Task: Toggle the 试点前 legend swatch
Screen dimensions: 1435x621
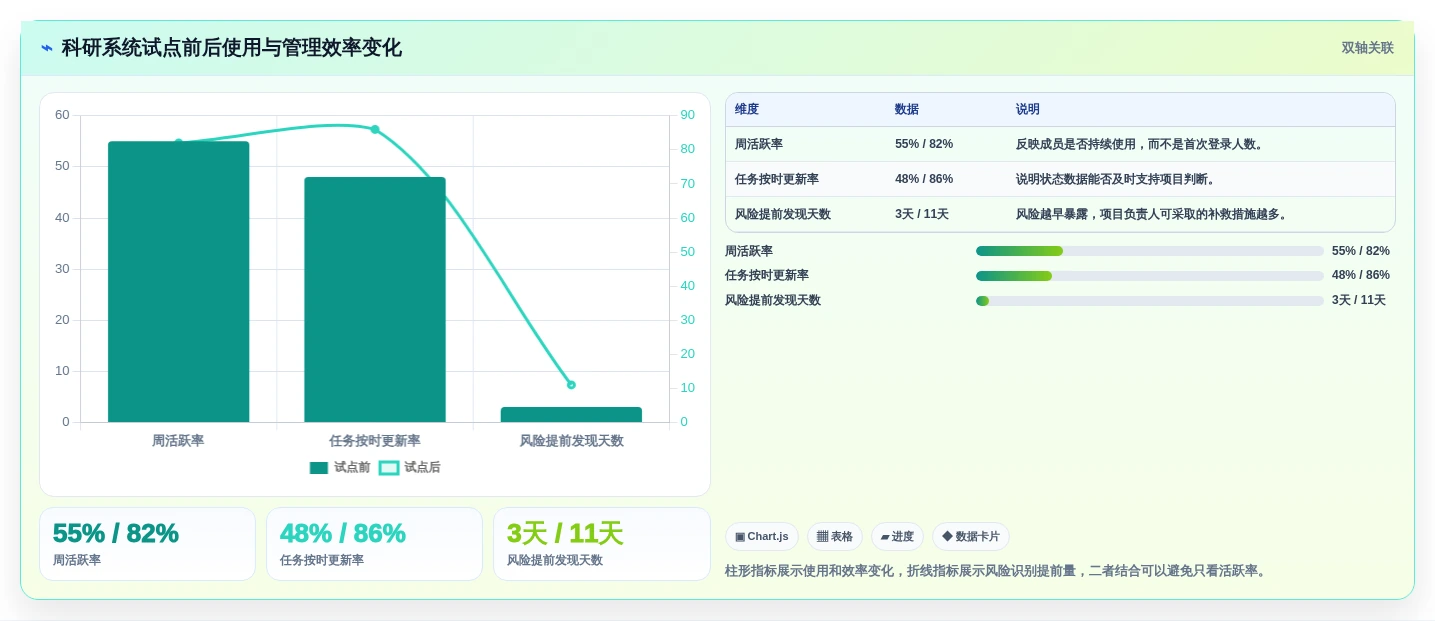Action: tap(319, 467)
